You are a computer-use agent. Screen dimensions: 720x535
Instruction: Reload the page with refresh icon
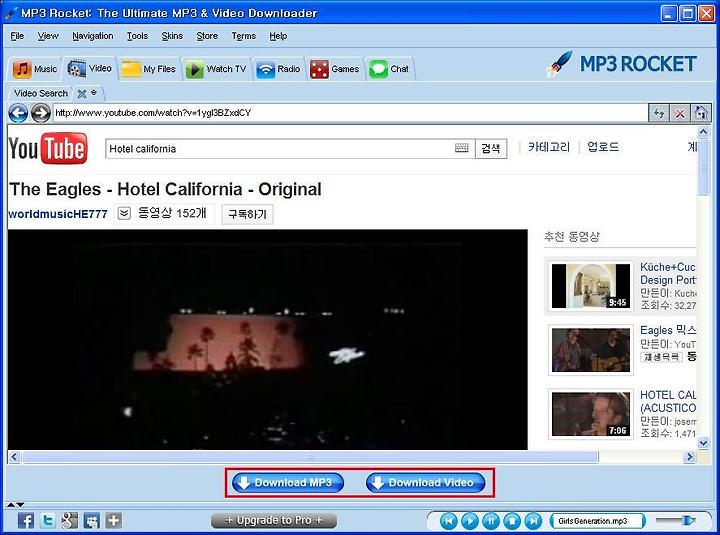tap(658, 113)
